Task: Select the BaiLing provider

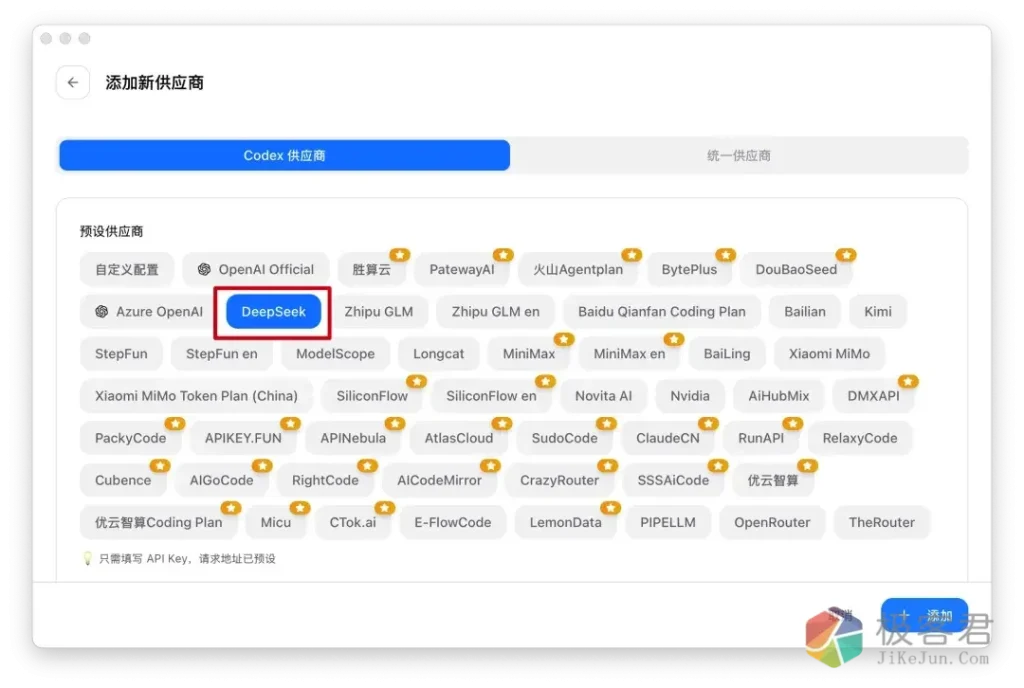Action: pos(726,354)
